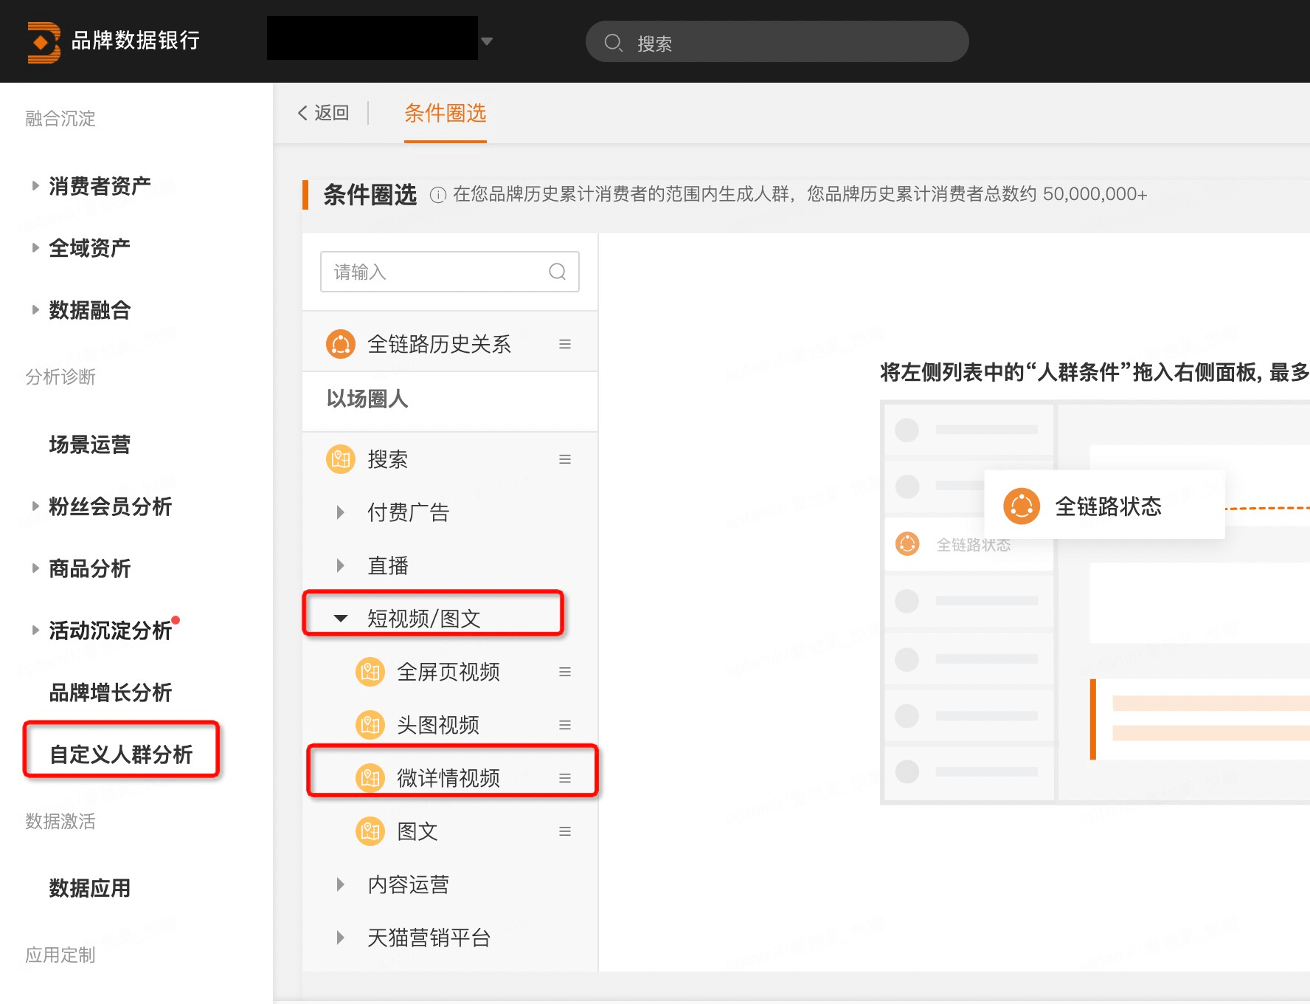Click the info icon beside 条件圈选 heading
The height and width of the screenshot is (1004, 1310).
click(438, 195)
